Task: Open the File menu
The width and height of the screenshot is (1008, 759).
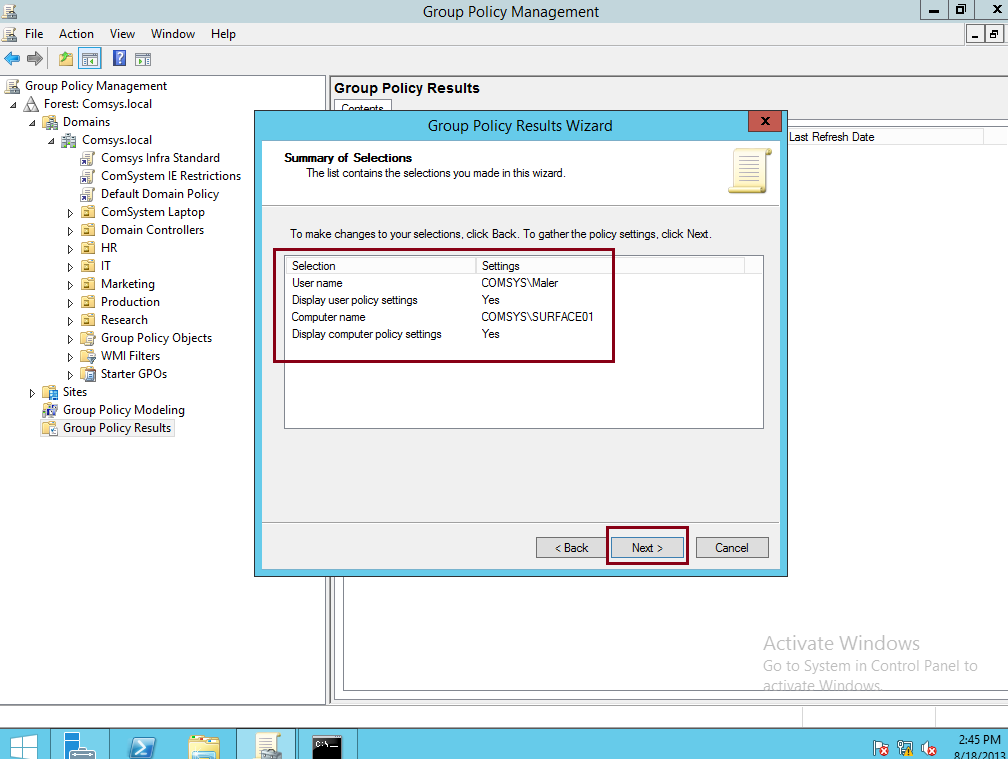Action: (34, 34)
